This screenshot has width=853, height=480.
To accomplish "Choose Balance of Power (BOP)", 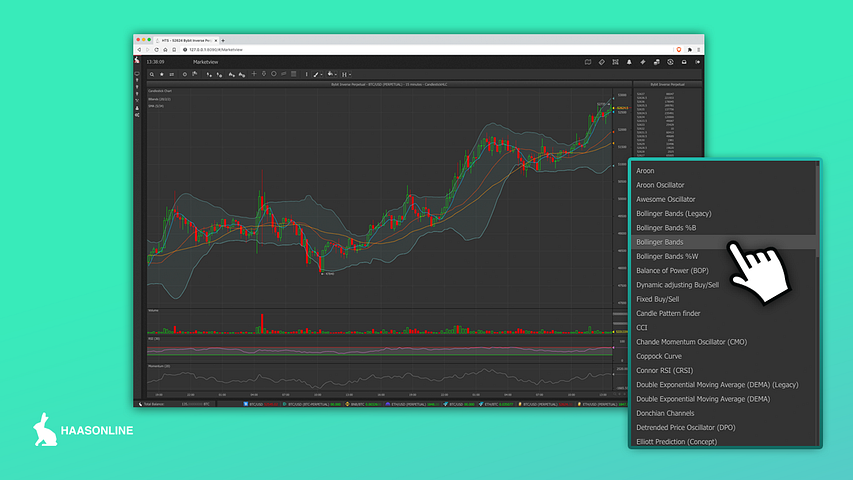I will tap(672, 270).
